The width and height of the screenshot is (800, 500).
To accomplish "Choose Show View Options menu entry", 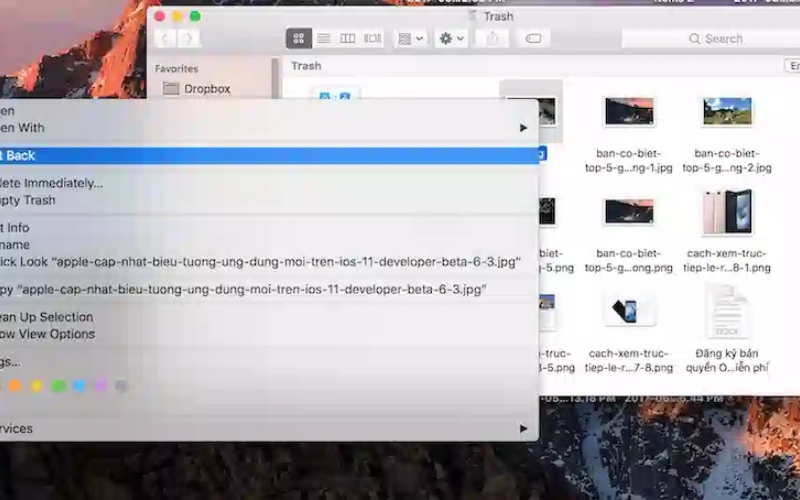I will click(x=269, y=334).
